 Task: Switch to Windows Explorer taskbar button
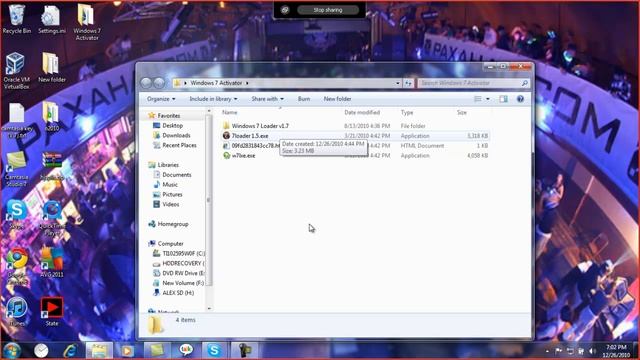point(99,351)
